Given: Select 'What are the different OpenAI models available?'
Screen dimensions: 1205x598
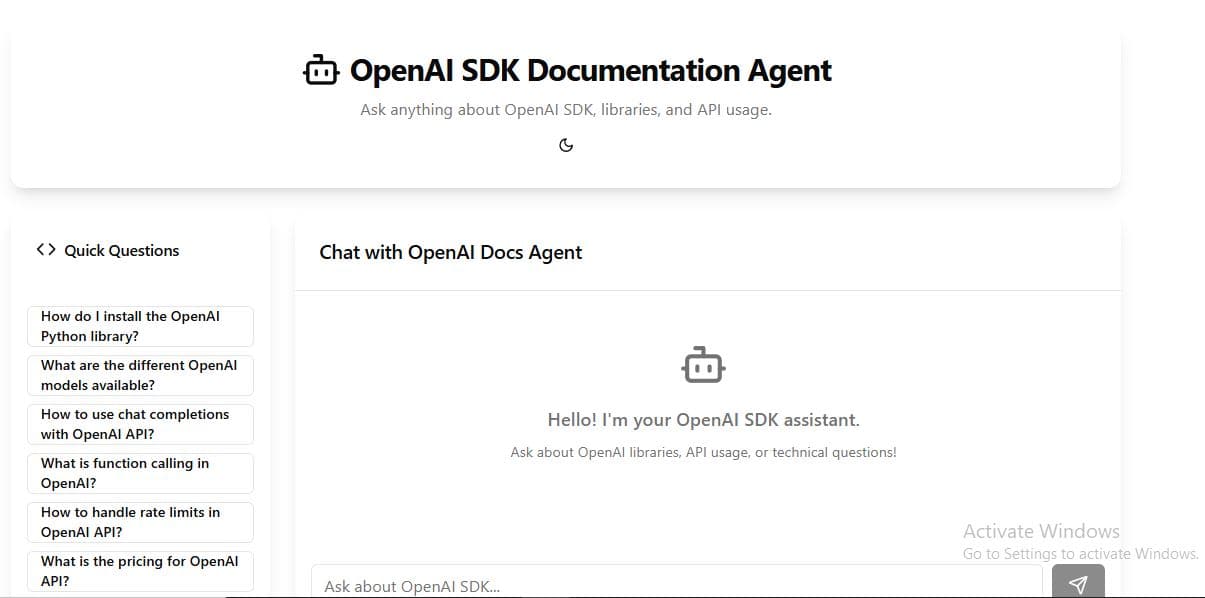Looking at the screenshot, I should tap(140, 375).
